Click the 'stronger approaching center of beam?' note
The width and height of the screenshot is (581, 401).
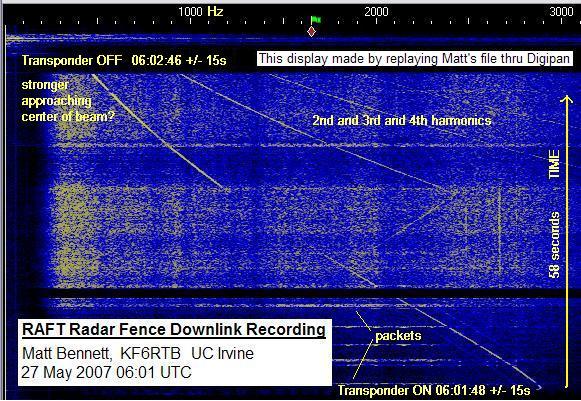point(68,101)
